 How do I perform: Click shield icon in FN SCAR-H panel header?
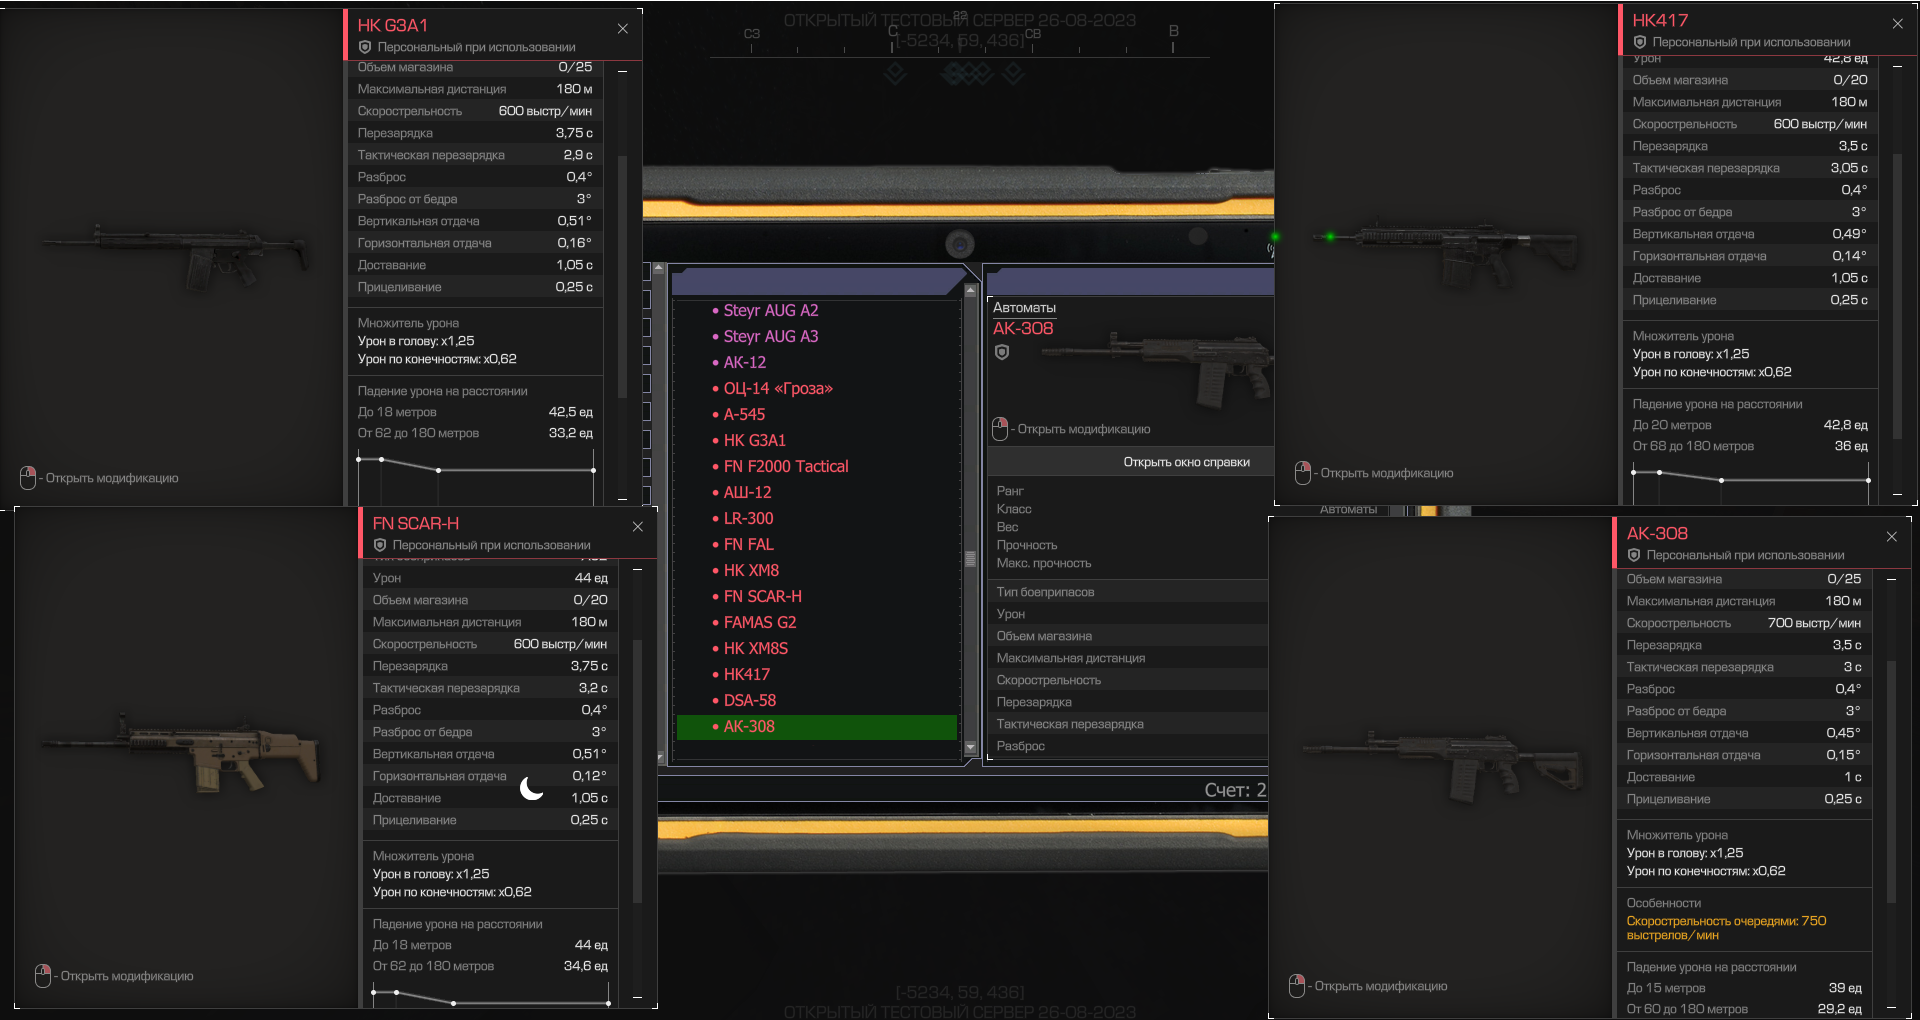[x=380, y=545]
